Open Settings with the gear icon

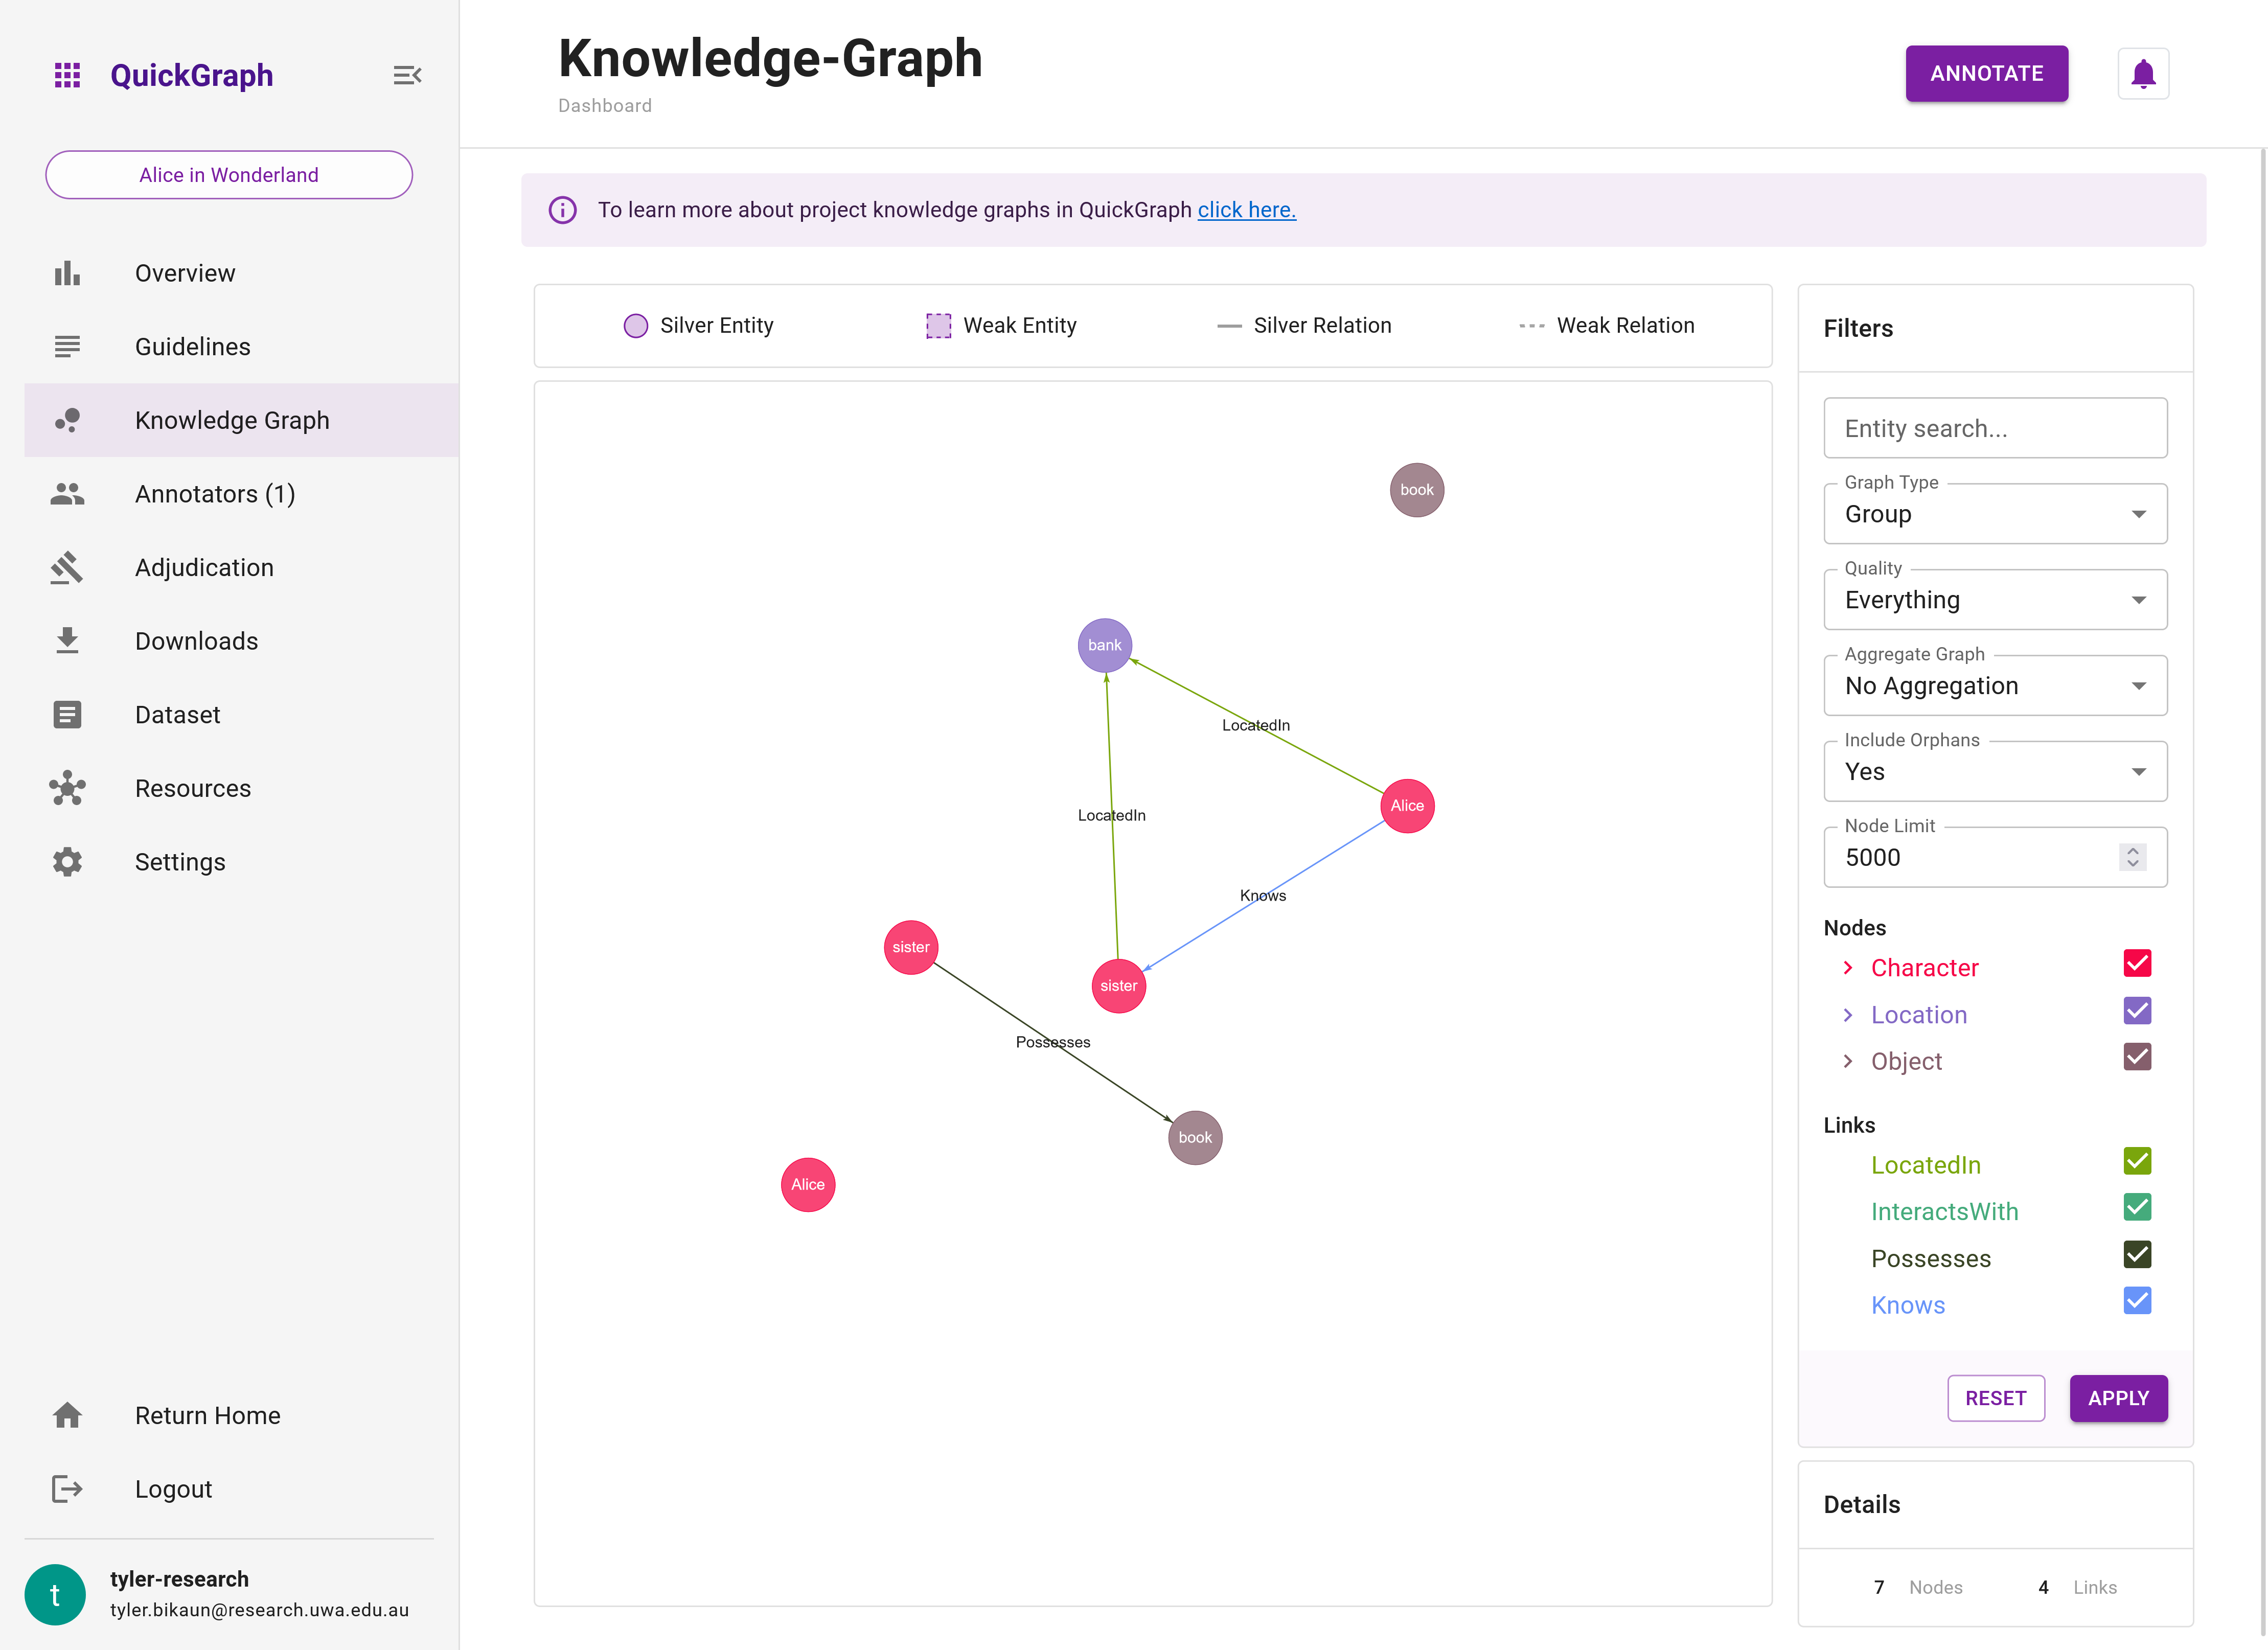67,861
